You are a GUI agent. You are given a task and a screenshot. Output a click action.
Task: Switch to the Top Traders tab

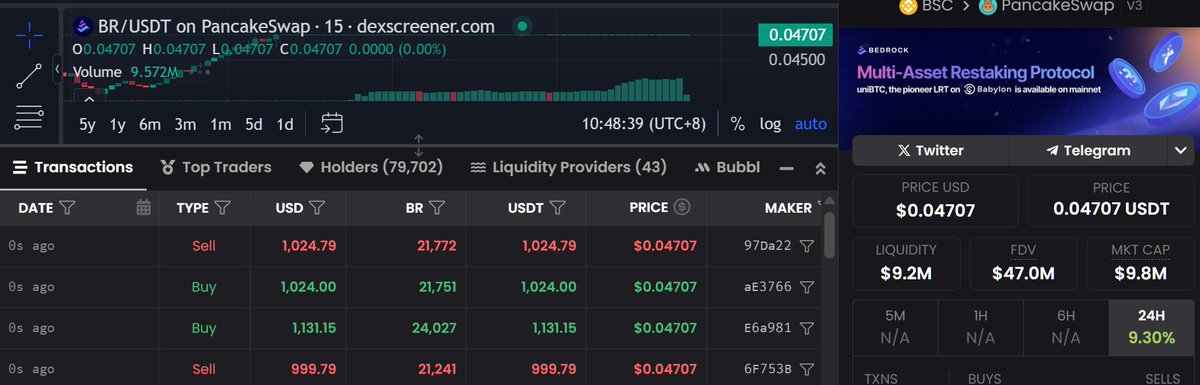point(216,167)
